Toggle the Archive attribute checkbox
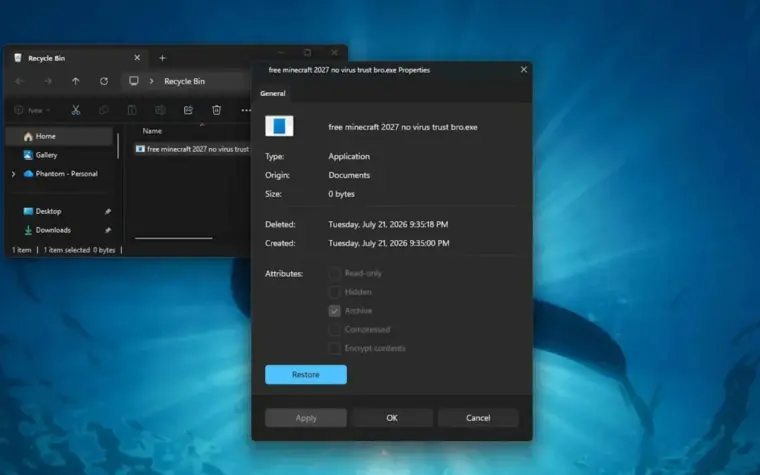 tap(334, 311)
